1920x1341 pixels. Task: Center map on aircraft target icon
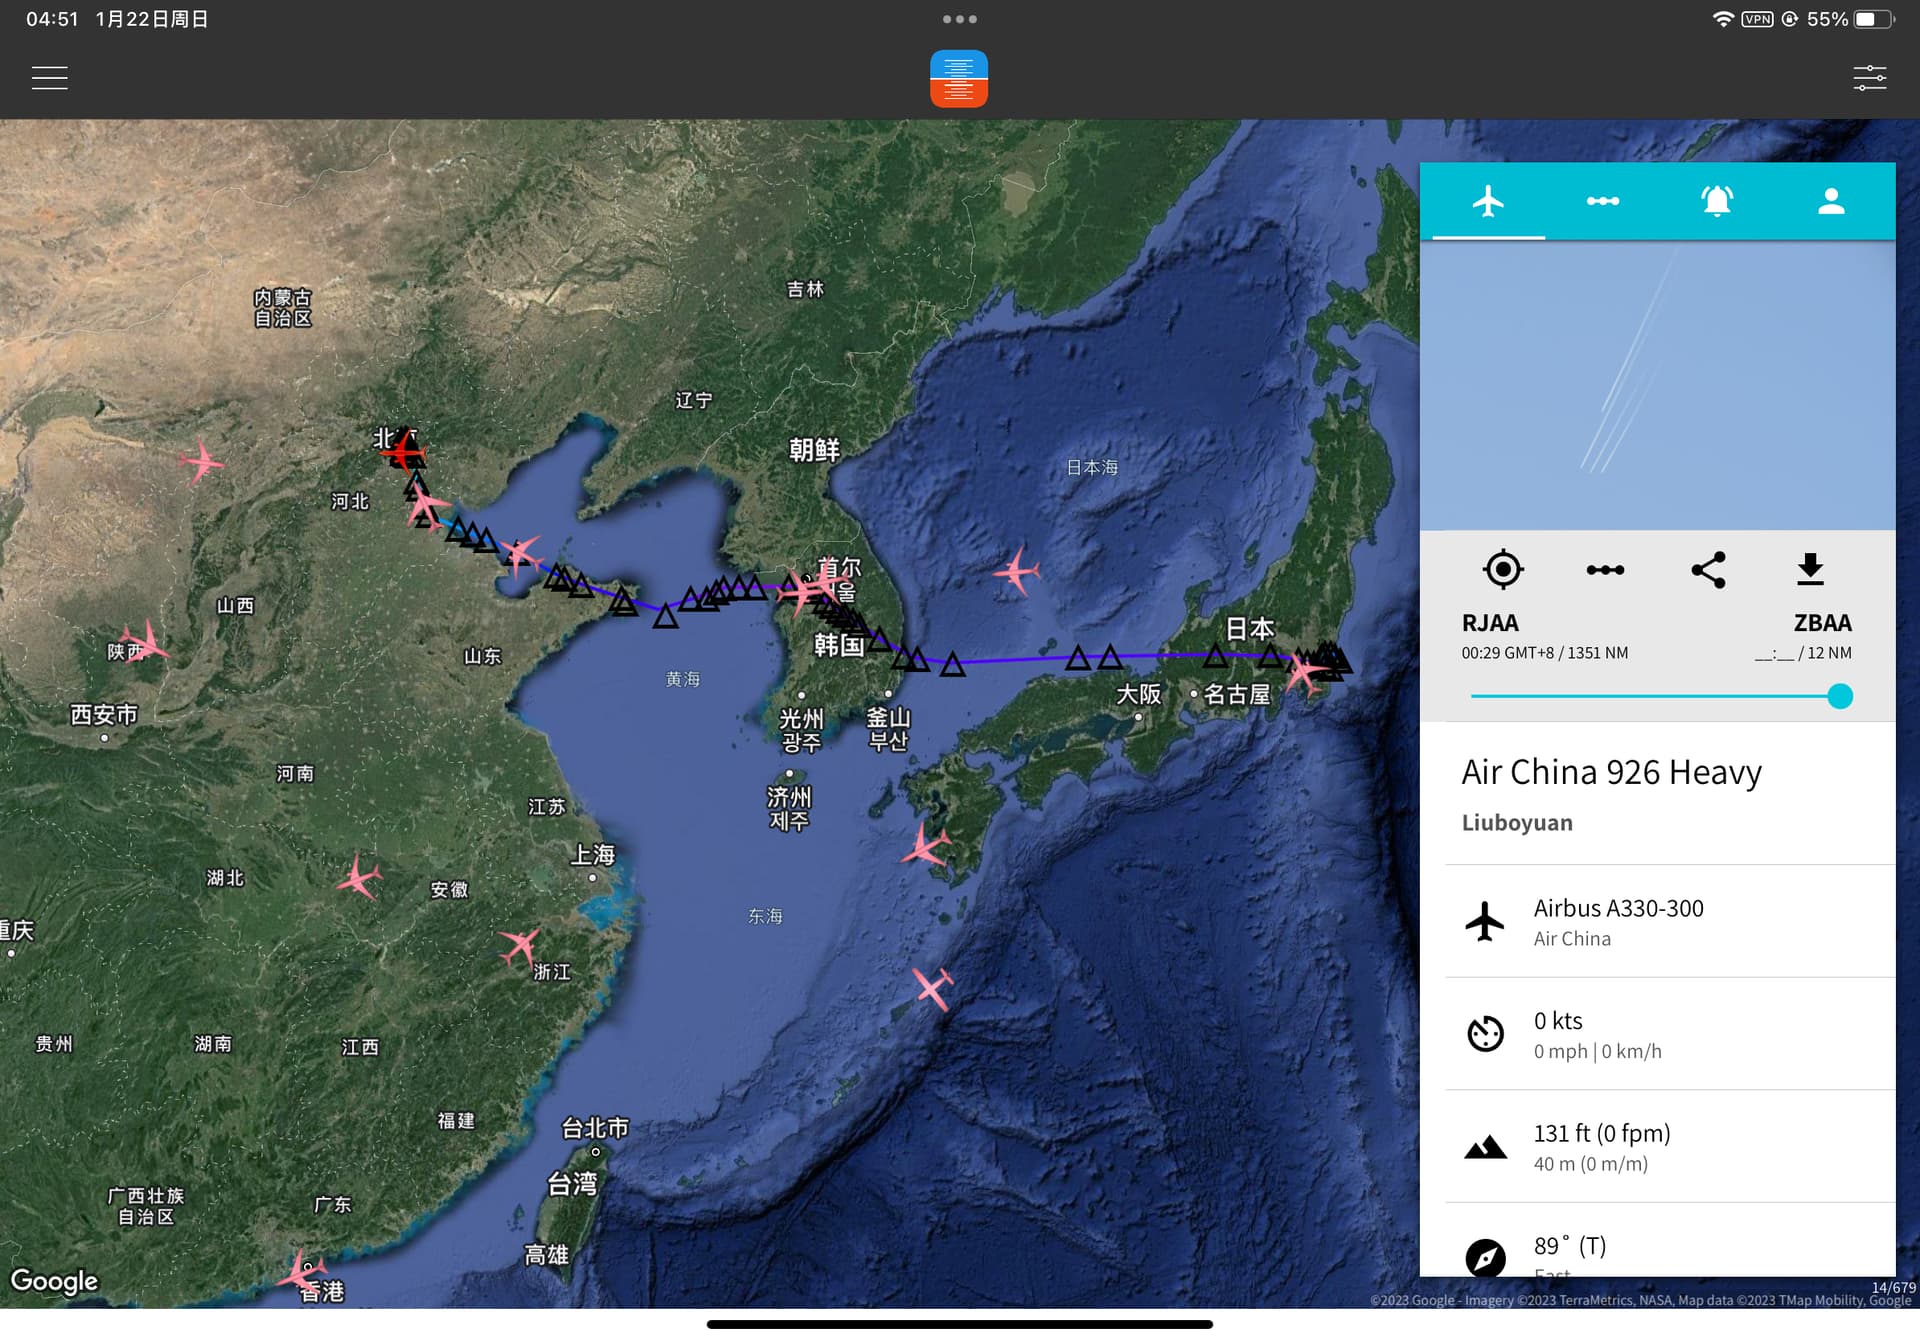(1502, 569)
